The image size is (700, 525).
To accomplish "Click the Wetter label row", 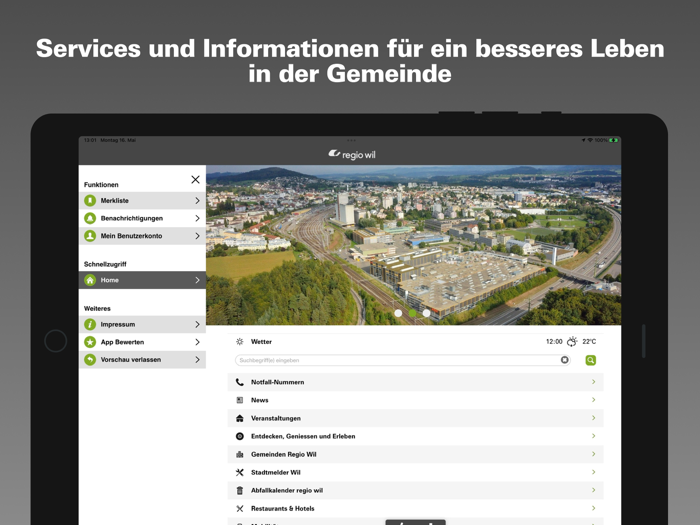I will tap(416, 342).
